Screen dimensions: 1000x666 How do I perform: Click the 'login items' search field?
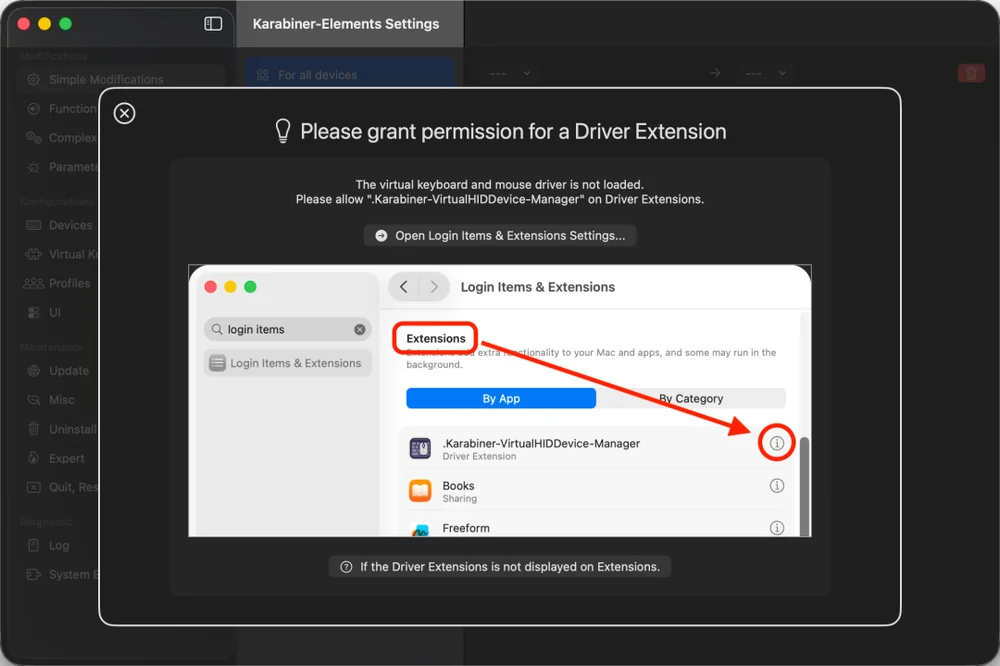tap(288, 329)
